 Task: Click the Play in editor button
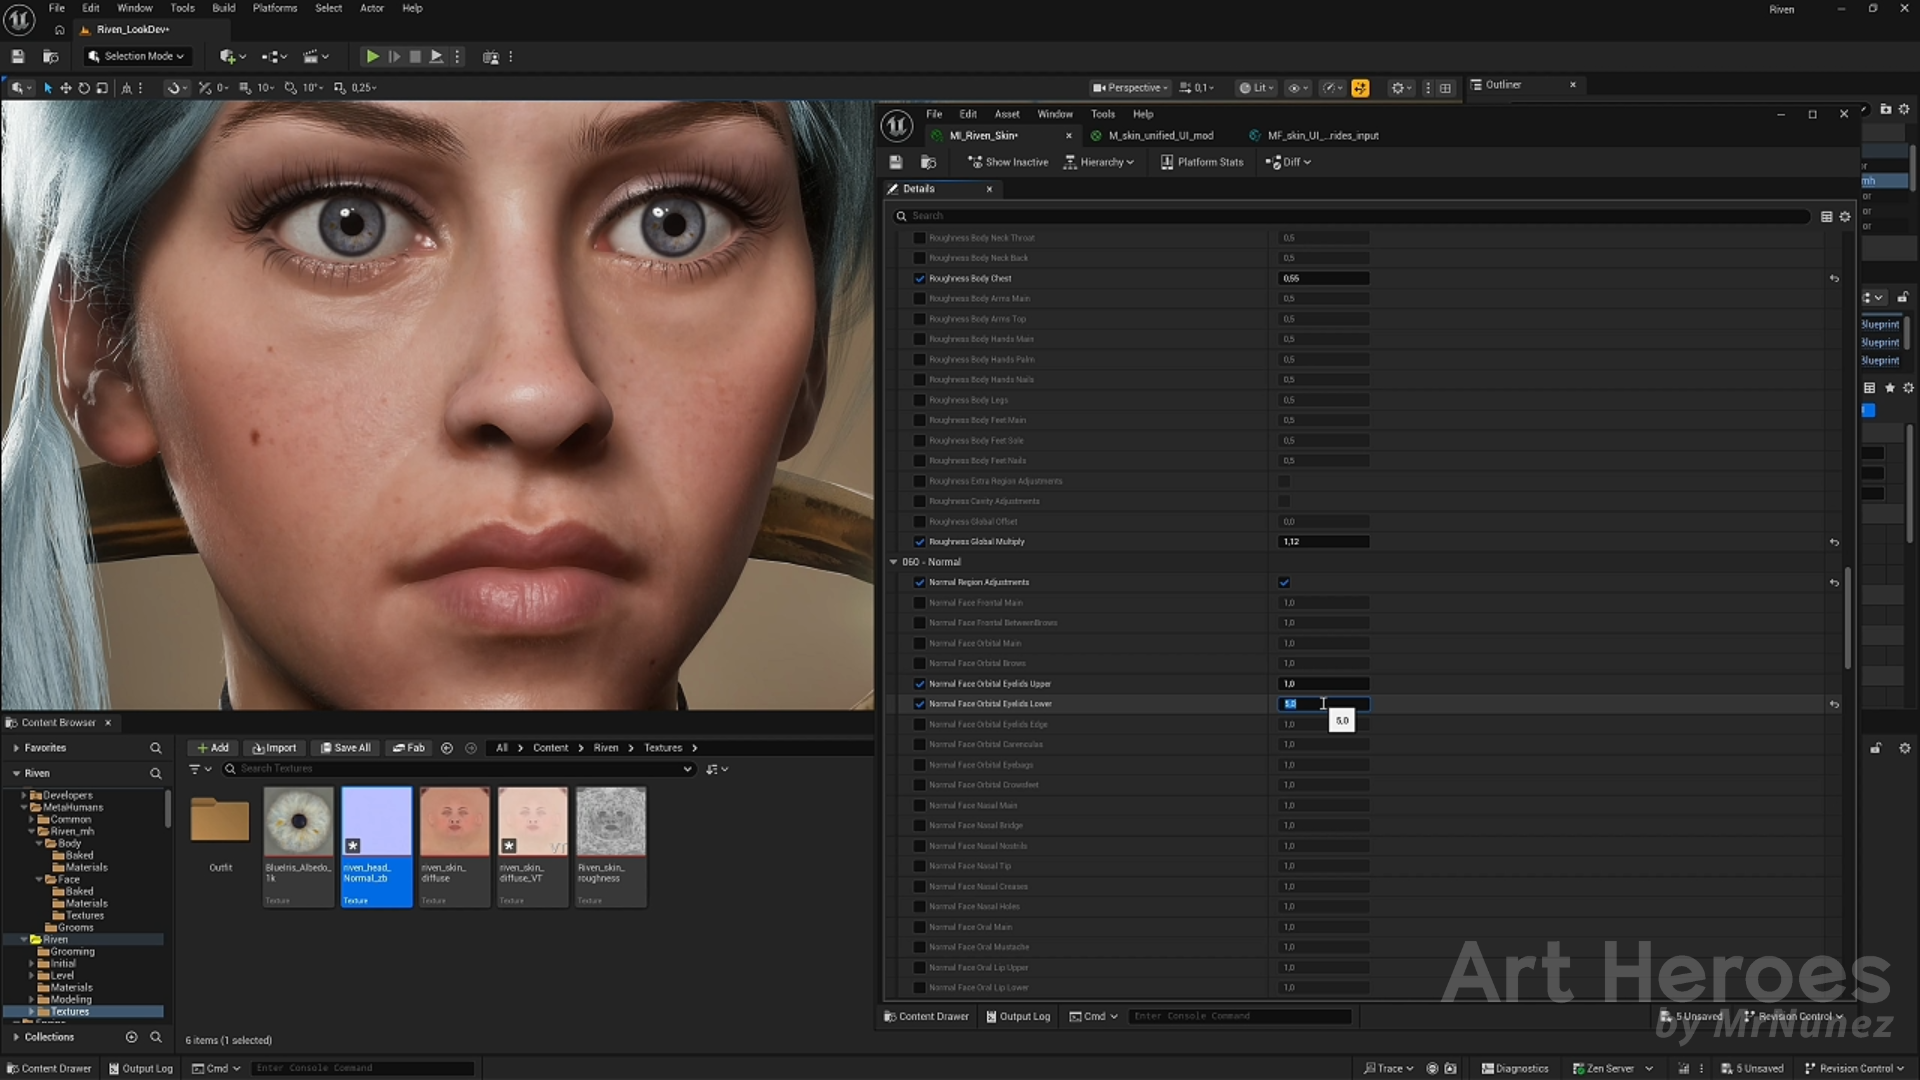(372, 57)
